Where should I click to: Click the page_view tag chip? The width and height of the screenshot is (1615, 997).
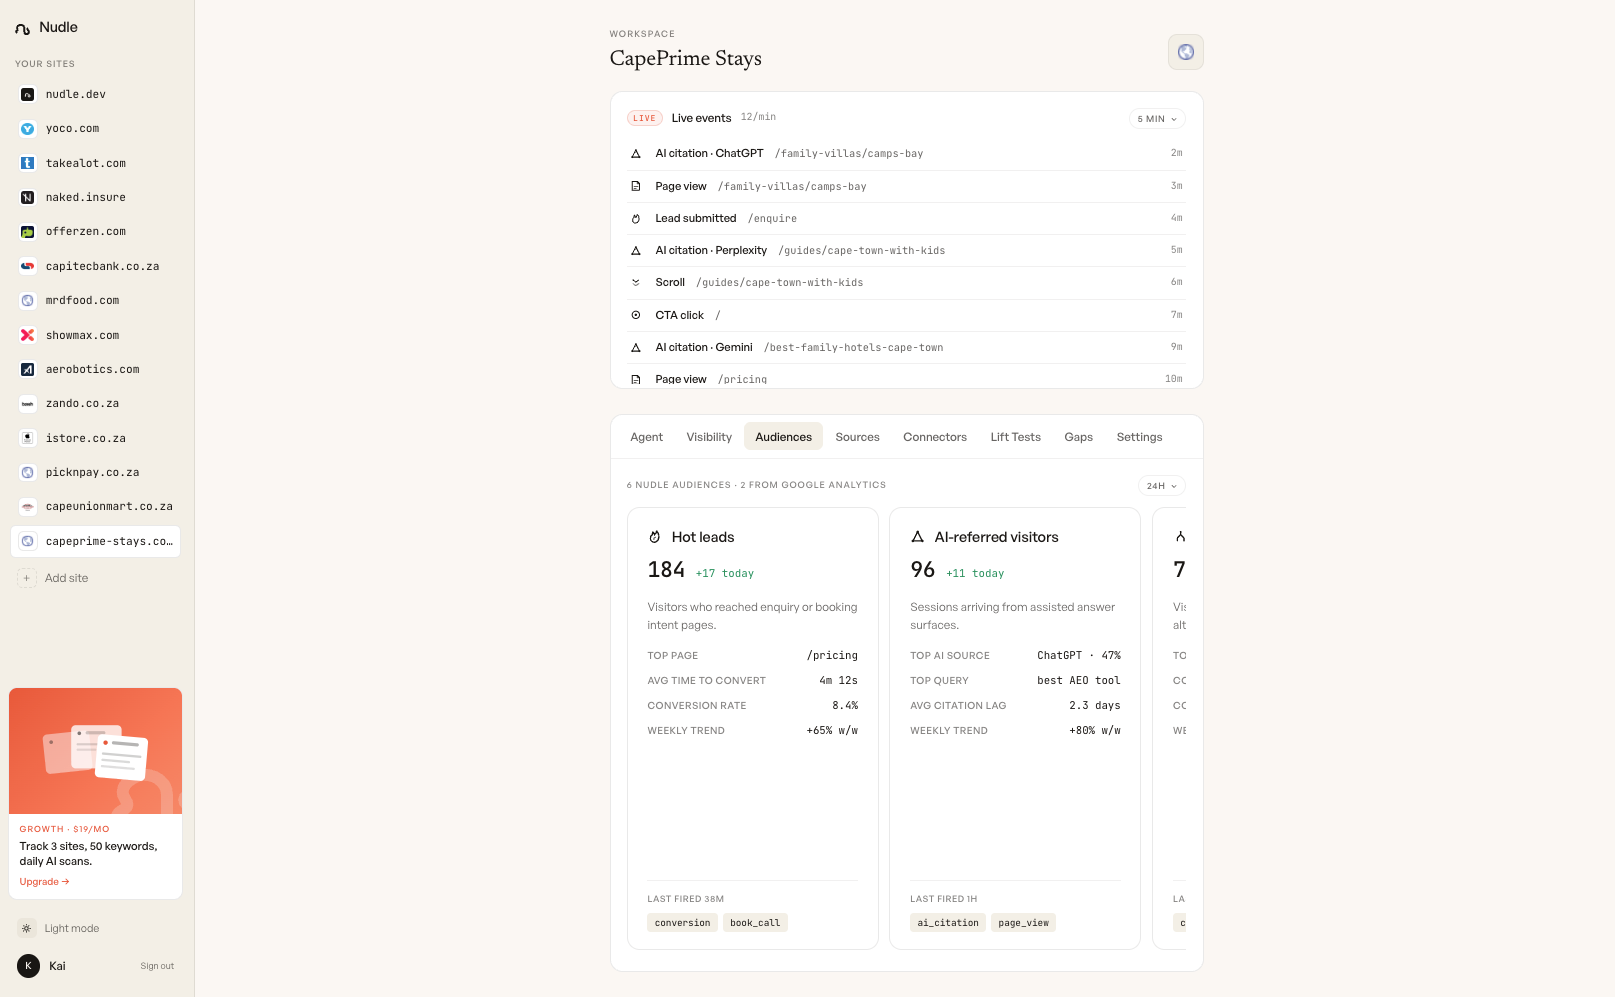tap(1023, 923)
